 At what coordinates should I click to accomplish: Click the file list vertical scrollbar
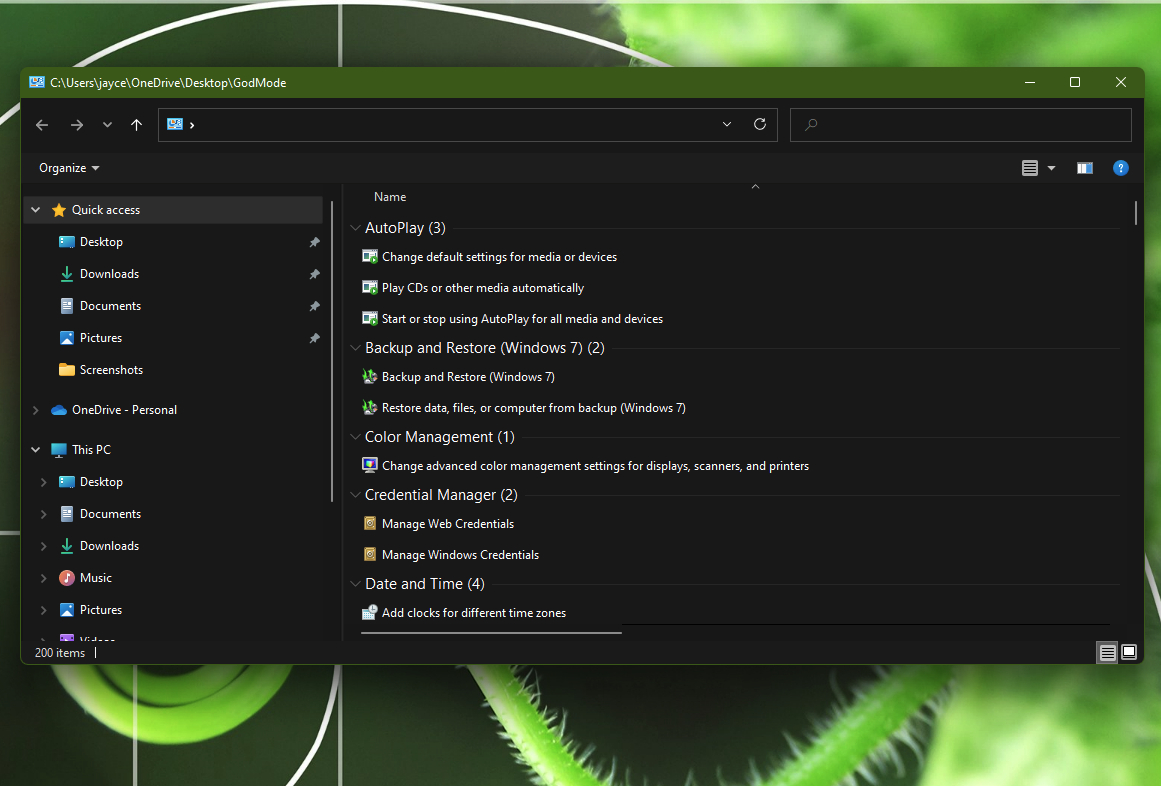tap(1135, 212)
